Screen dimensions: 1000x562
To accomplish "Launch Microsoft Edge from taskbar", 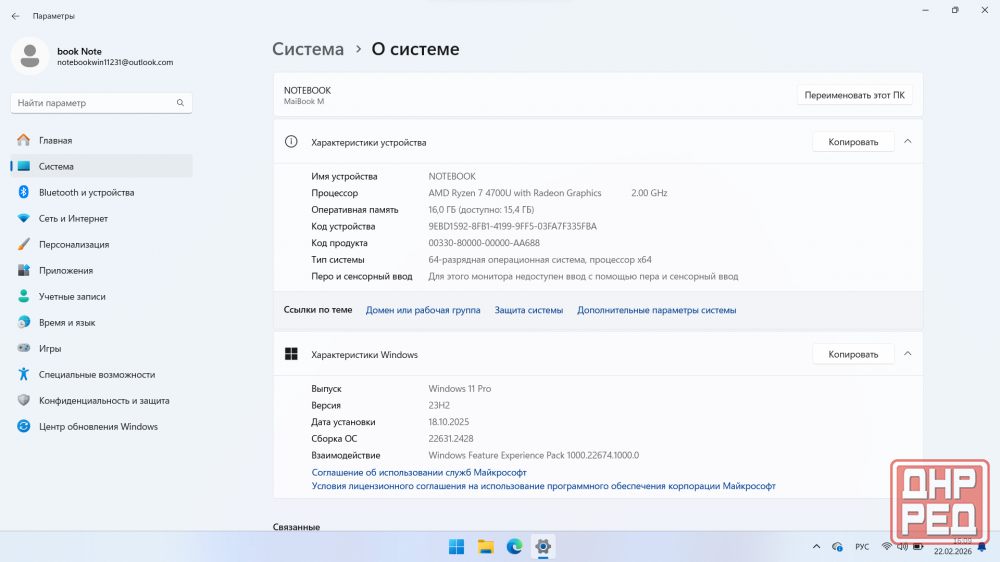I will [514, 546].
